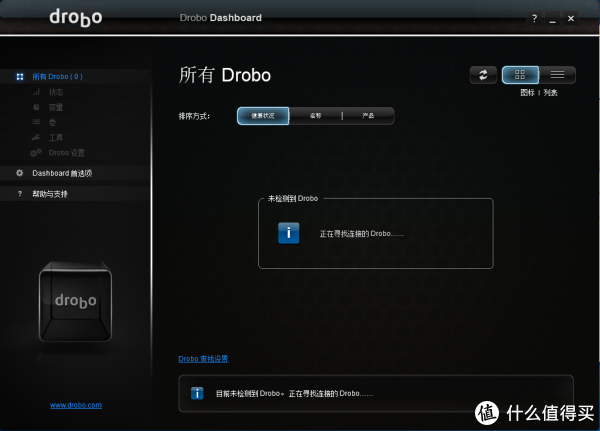
Task: Click the 列表 view label
Action: click(x=550, y=93)
